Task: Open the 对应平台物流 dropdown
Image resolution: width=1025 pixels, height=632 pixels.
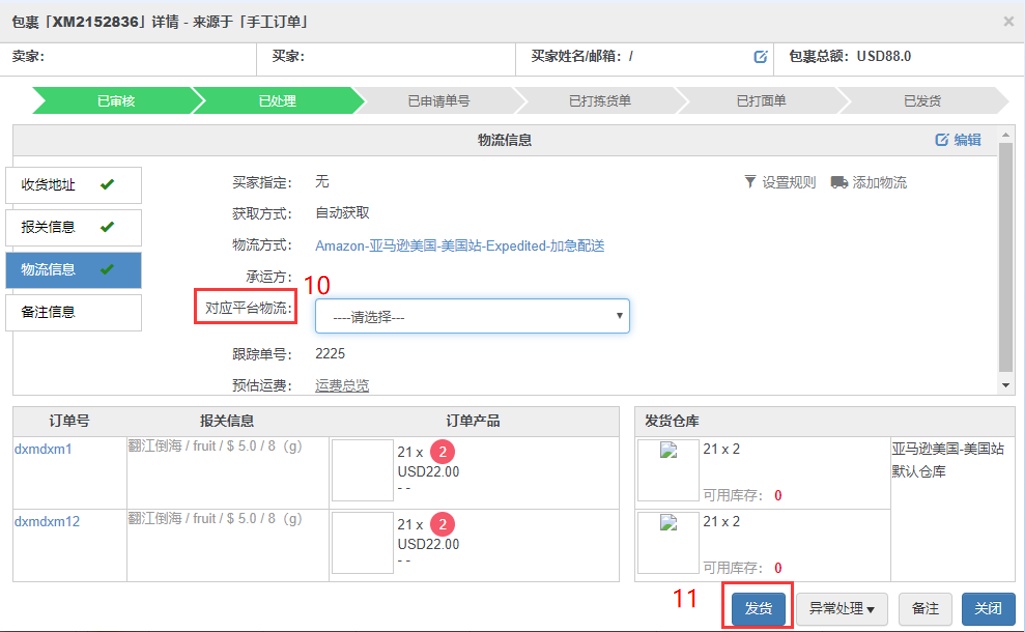Action: point(472,316)
